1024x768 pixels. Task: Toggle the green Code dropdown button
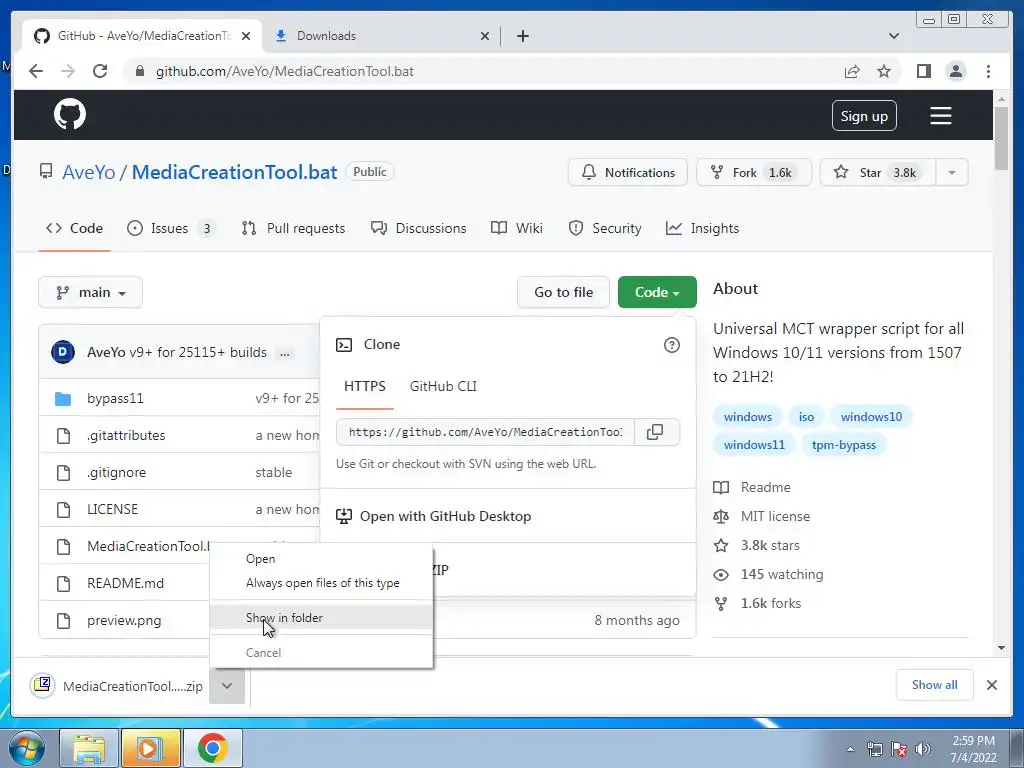pos(657,292)
